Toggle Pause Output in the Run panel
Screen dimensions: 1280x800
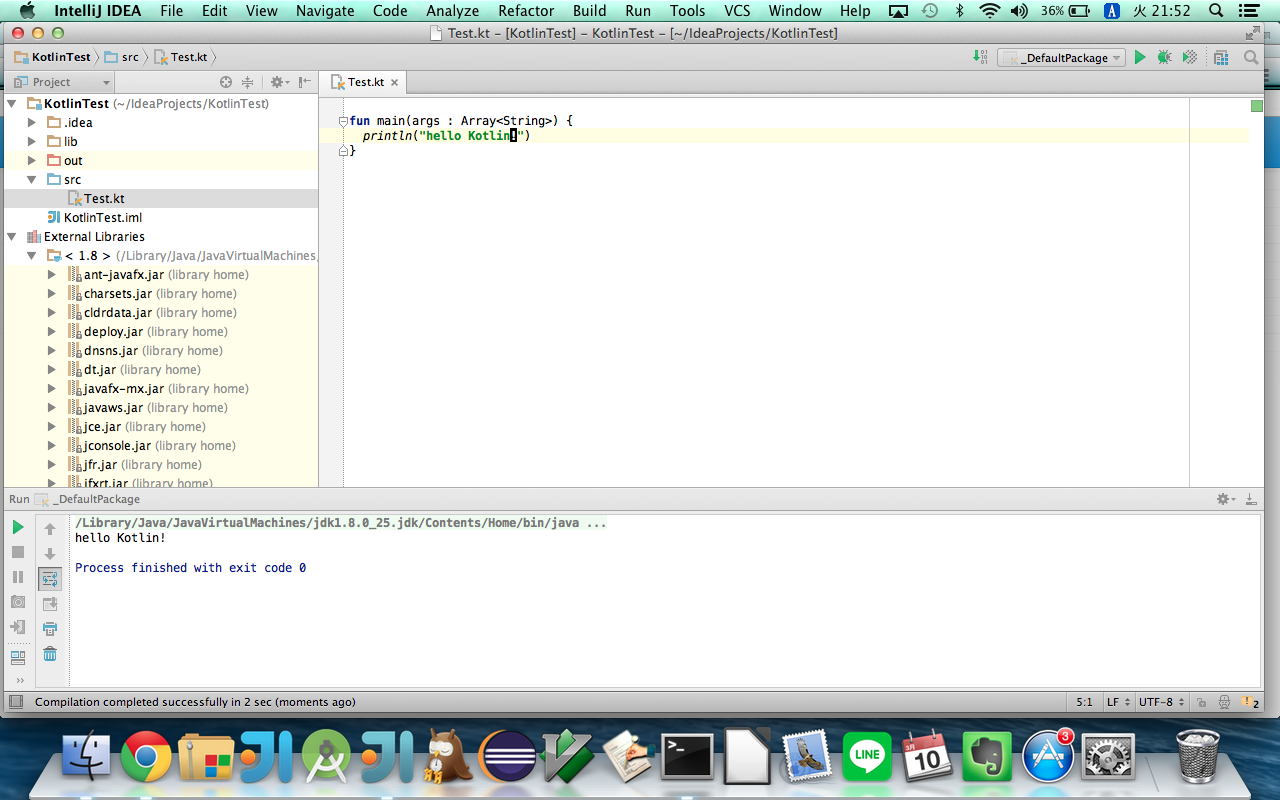coord(18,577)
